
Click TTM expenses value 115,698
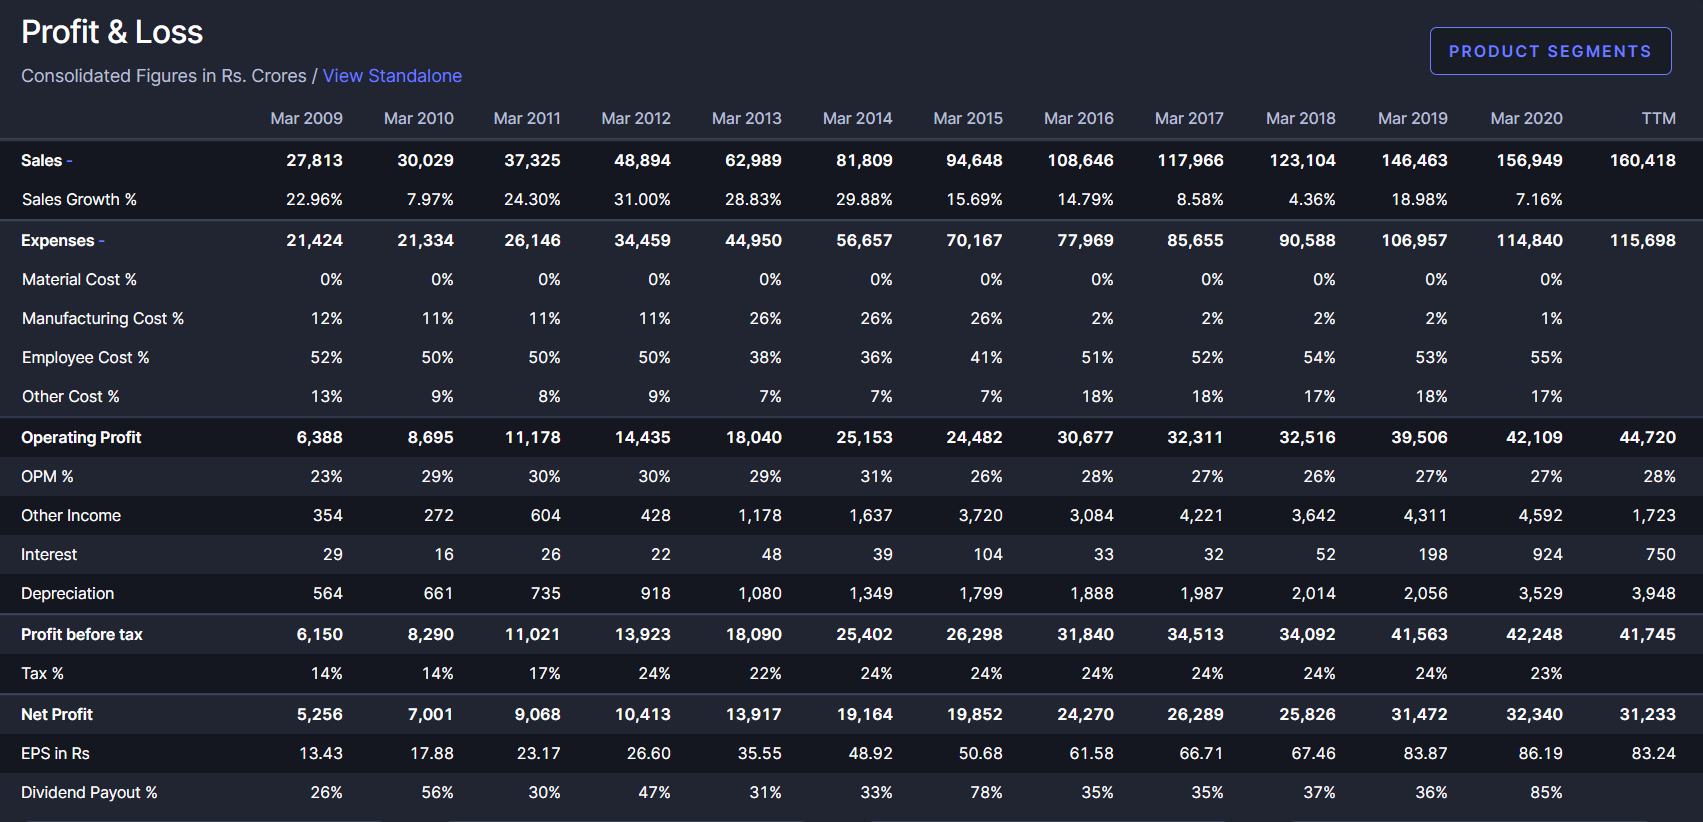point(1642,241)
